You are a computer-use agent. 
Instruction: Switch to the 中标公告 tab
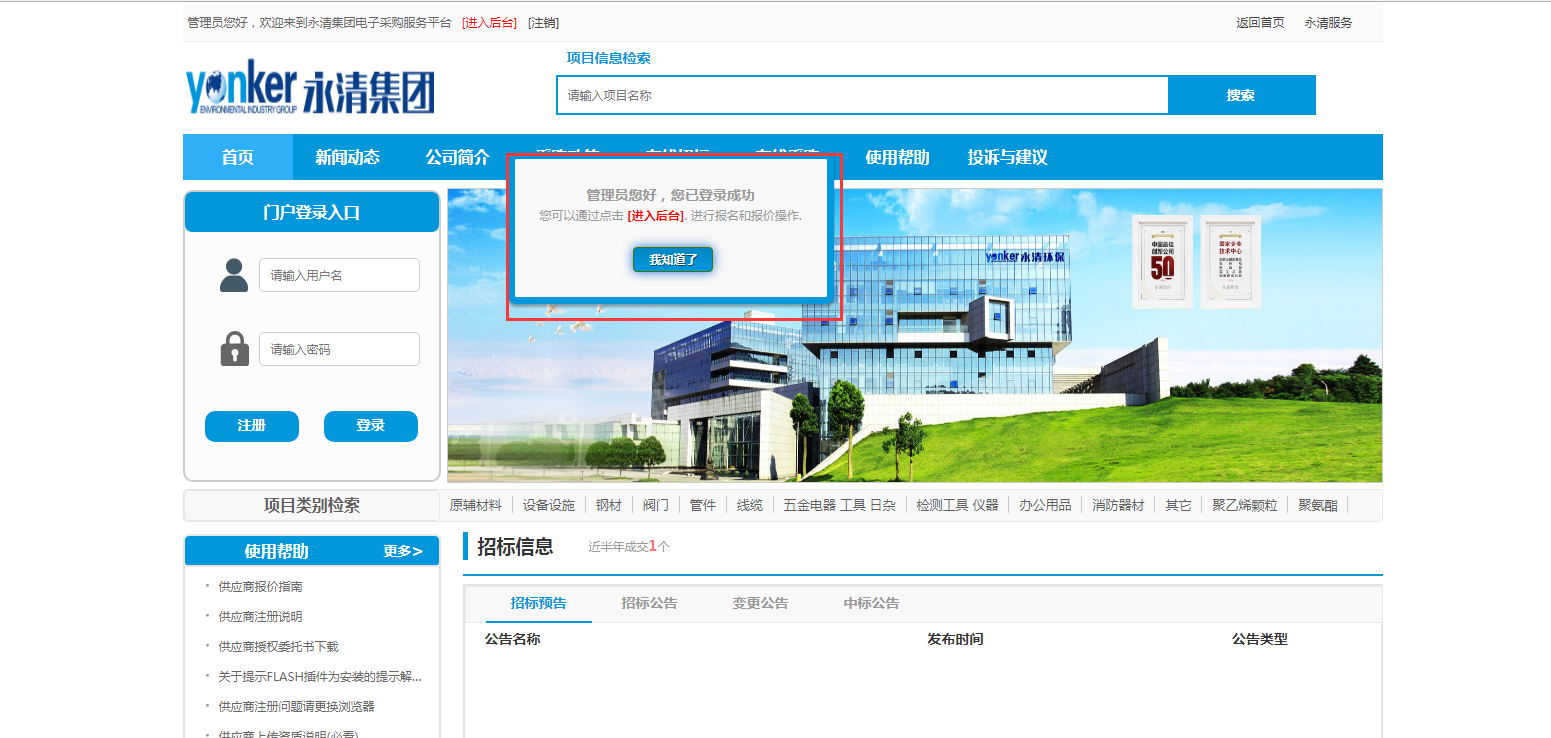(x=871, y=604)
